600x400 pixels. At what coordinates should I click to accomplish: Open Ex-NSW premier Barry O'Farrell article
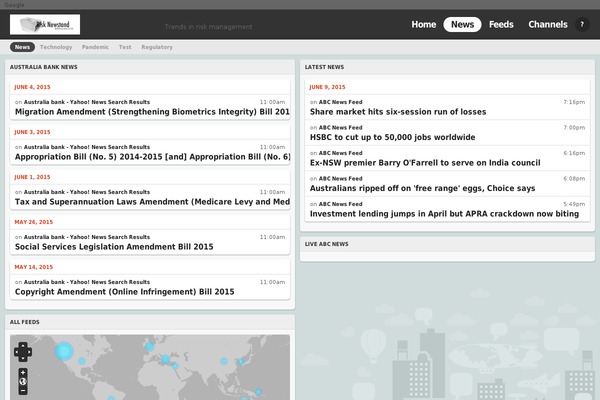pos(425,163)
